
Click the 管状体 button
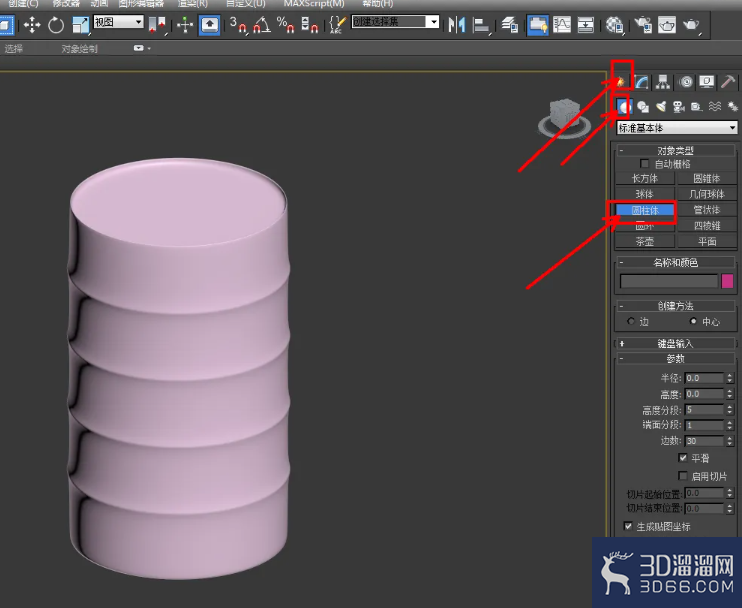707,210
